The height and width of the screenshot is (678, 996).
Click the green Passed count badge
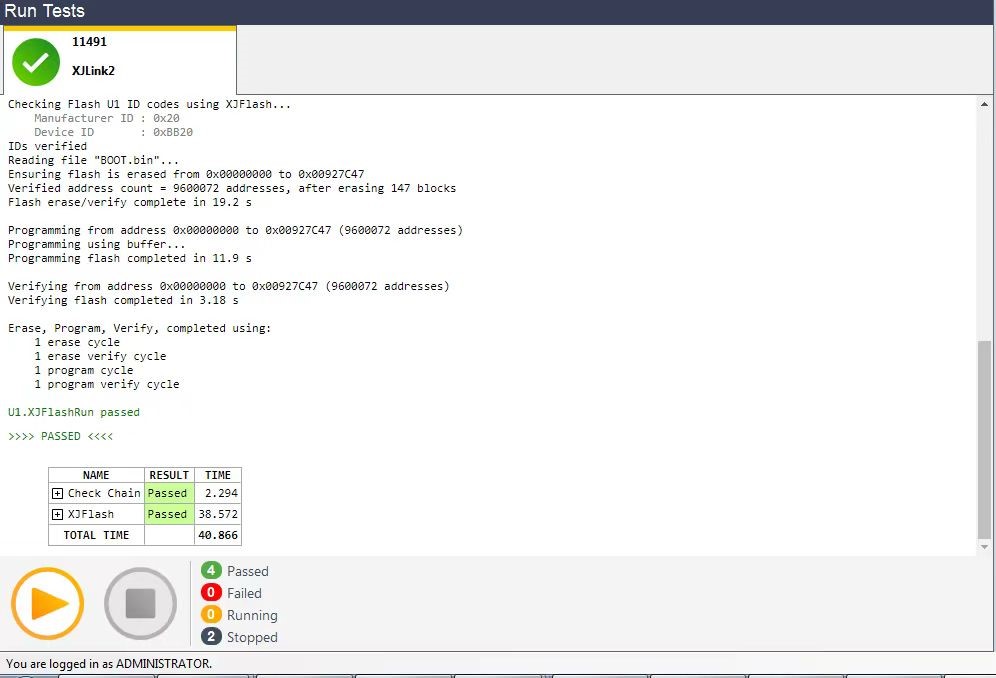coord(211,571)
